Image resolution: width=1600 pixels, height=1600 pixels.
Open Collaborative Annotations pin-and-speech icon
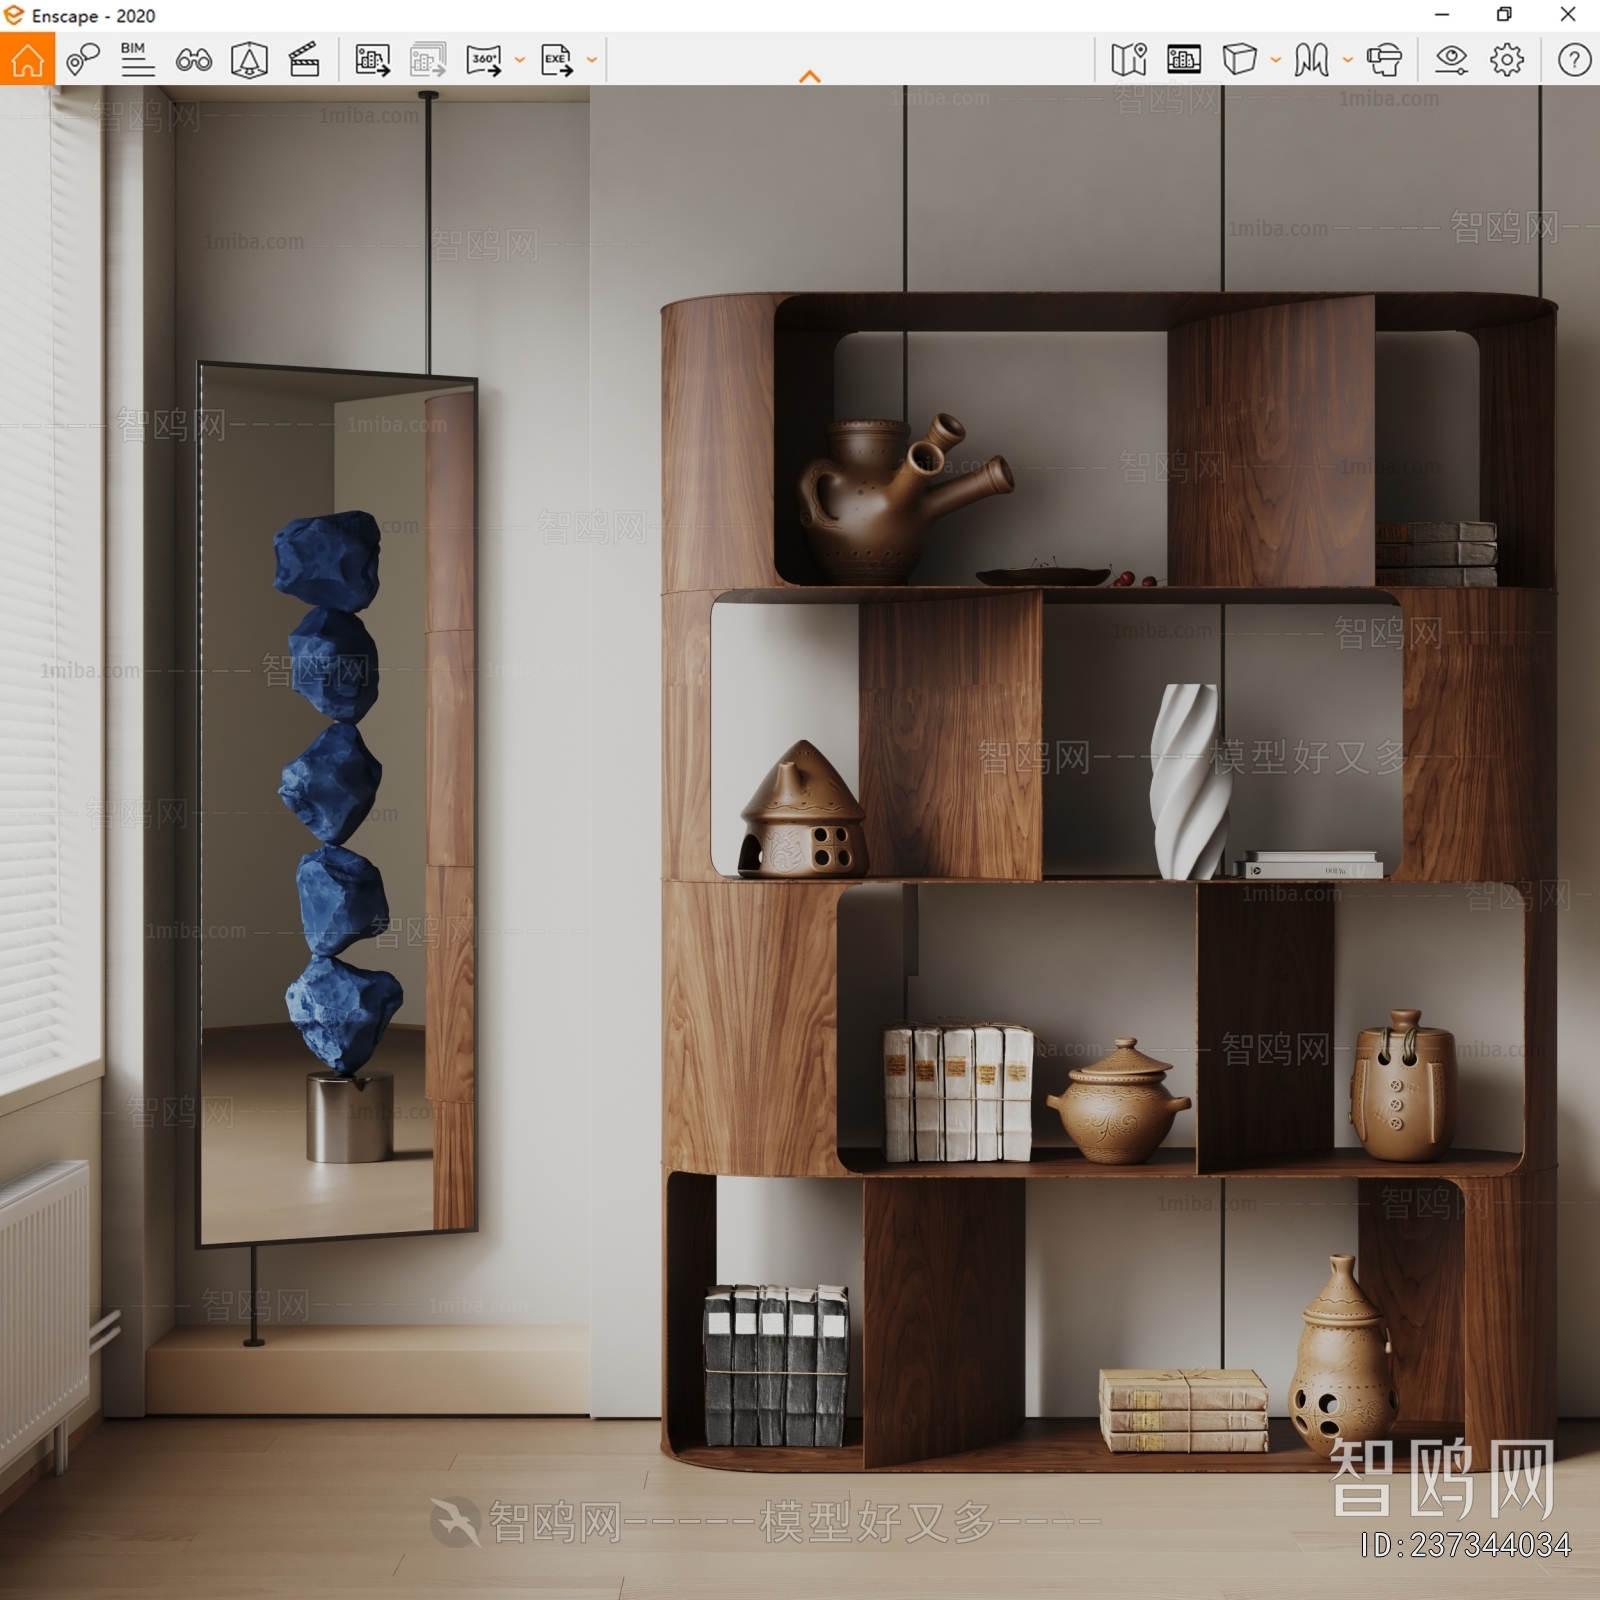pyautogui.click(x=83, y=60)
